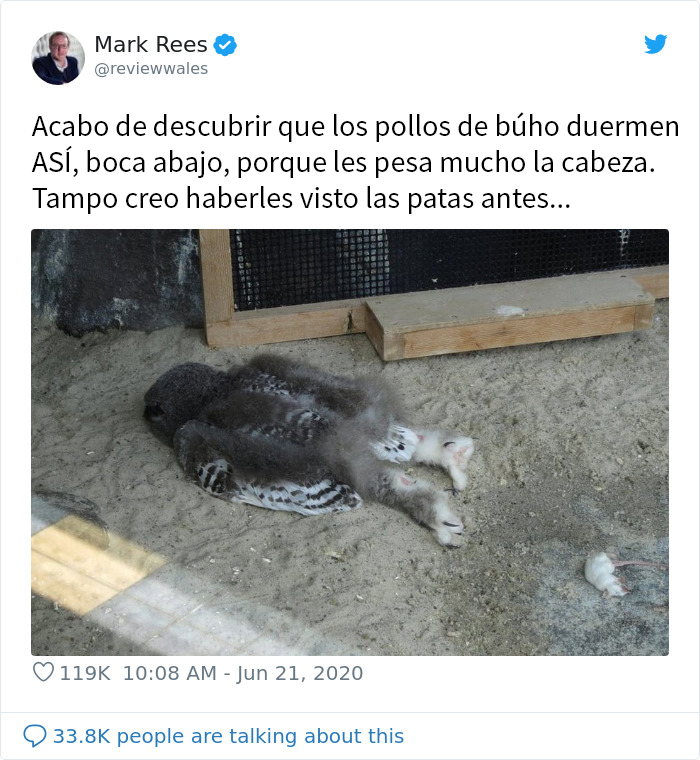Image resolution: width=700 pixels, height=760 pixels.
Task: Visit the @reviewwales handle
Action: click(151, 69)
